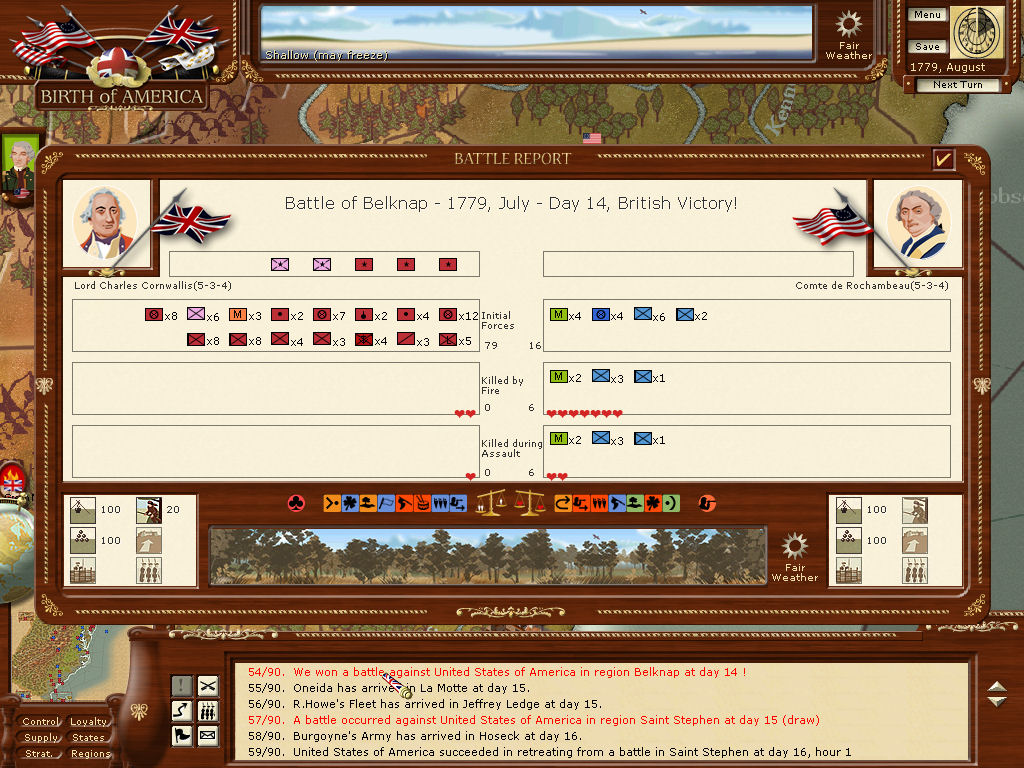Click the British balance scales icon
This screenshot has height=768, width=1024.
(490, 503)
